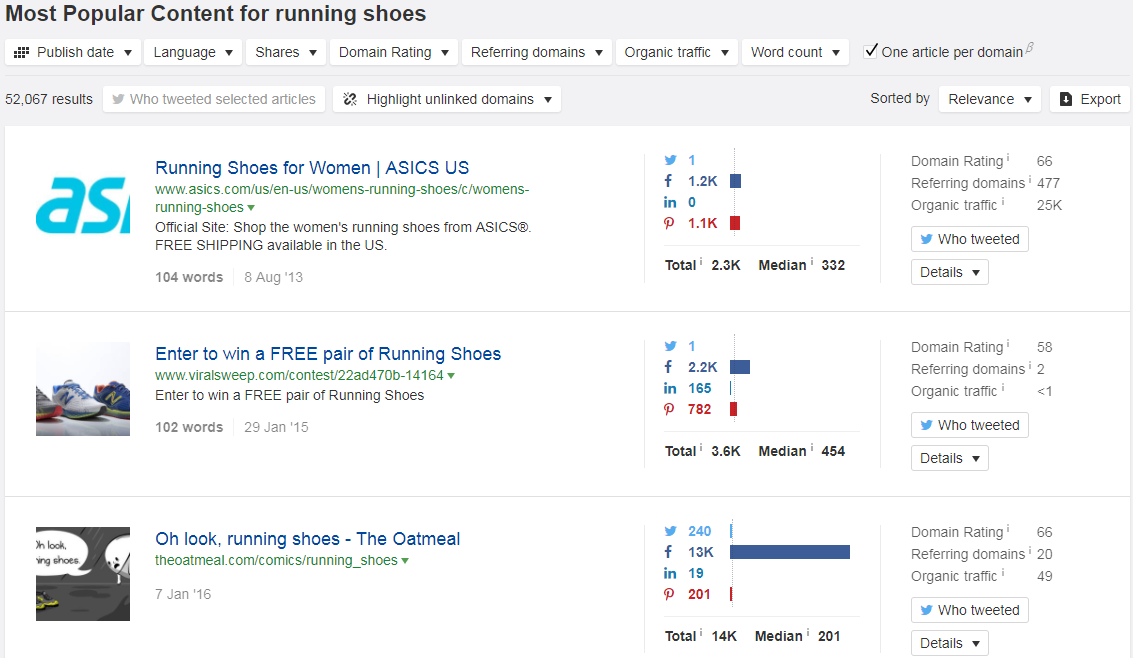
Task: Click the Export download icon
Action: point(1066,99)
